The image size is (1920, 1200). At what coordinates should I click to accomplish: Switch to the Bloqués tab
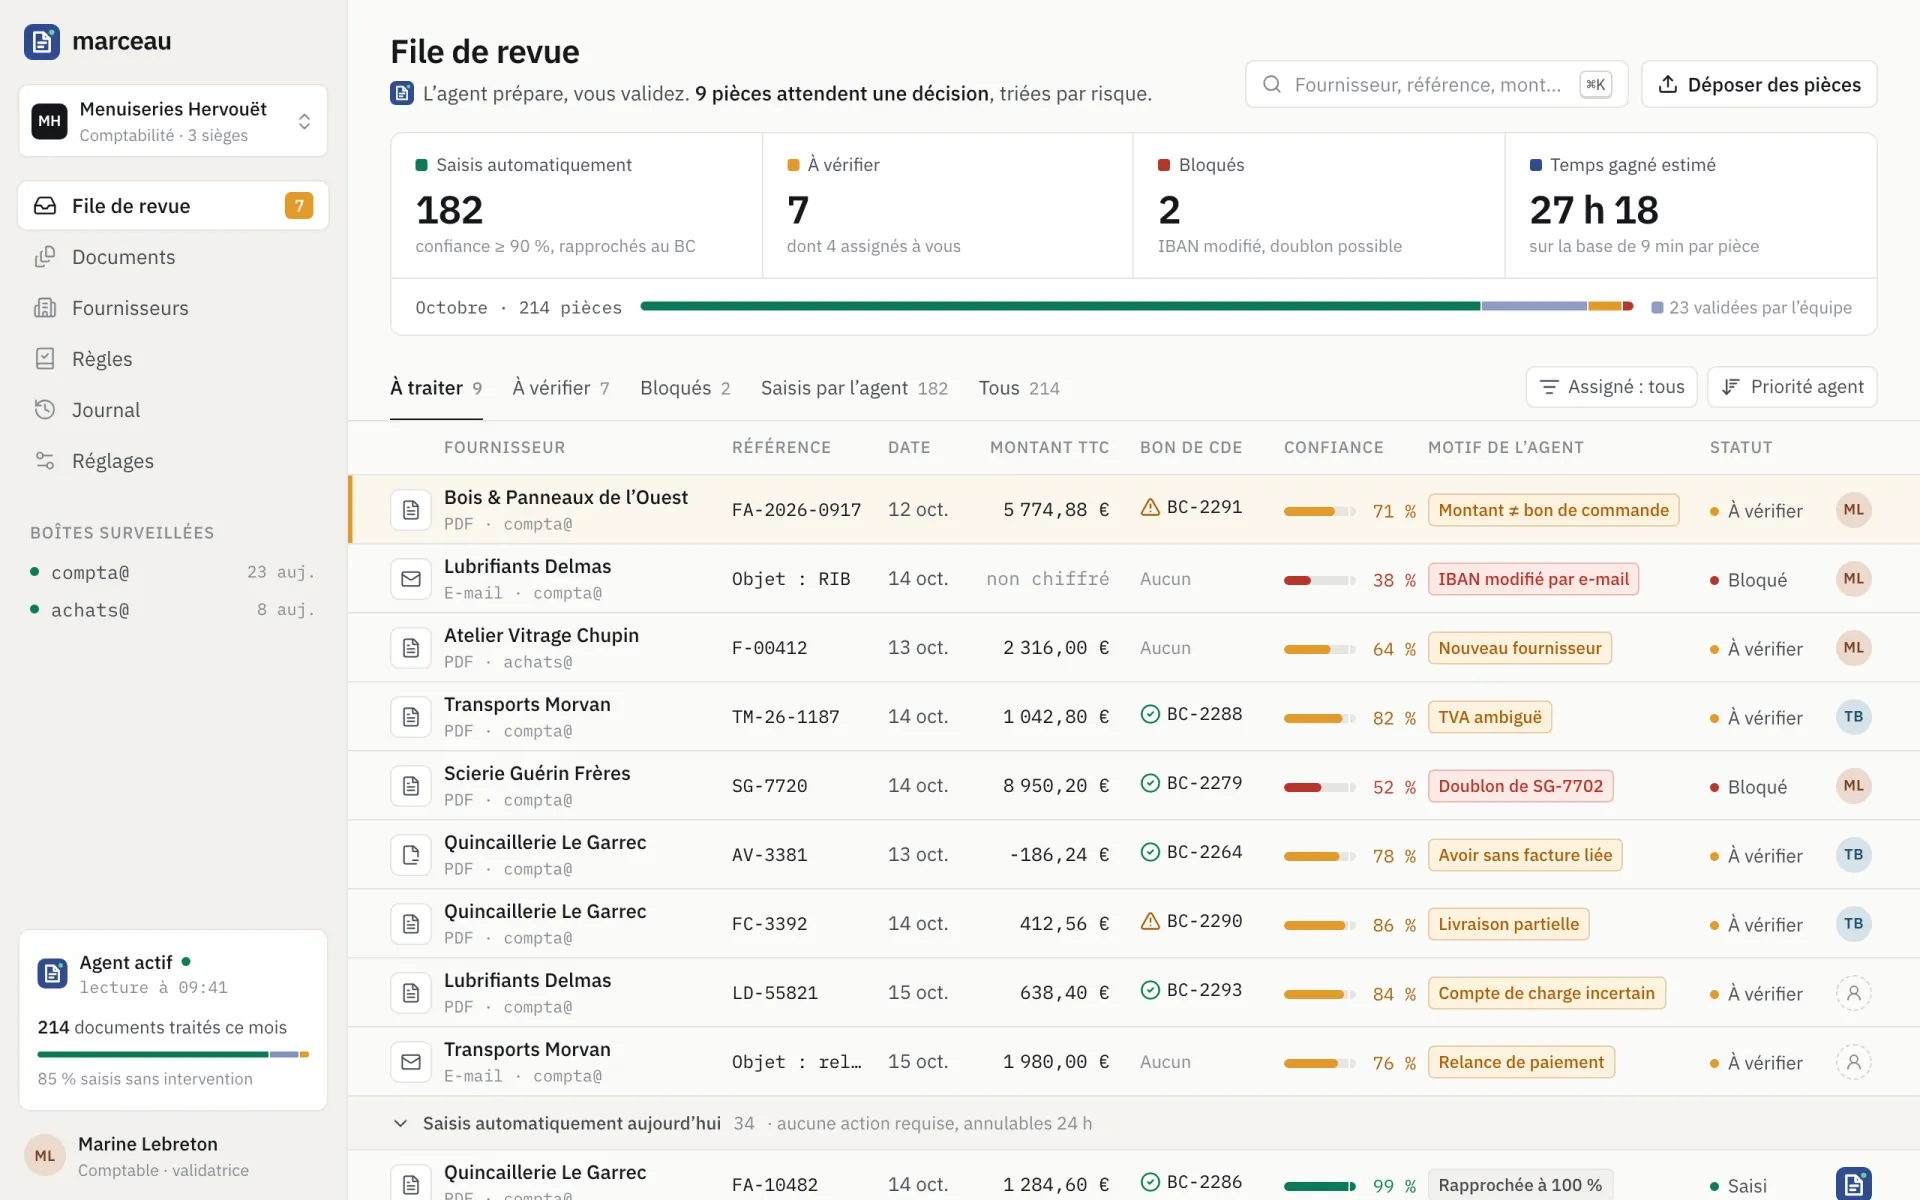pos(685,388)
